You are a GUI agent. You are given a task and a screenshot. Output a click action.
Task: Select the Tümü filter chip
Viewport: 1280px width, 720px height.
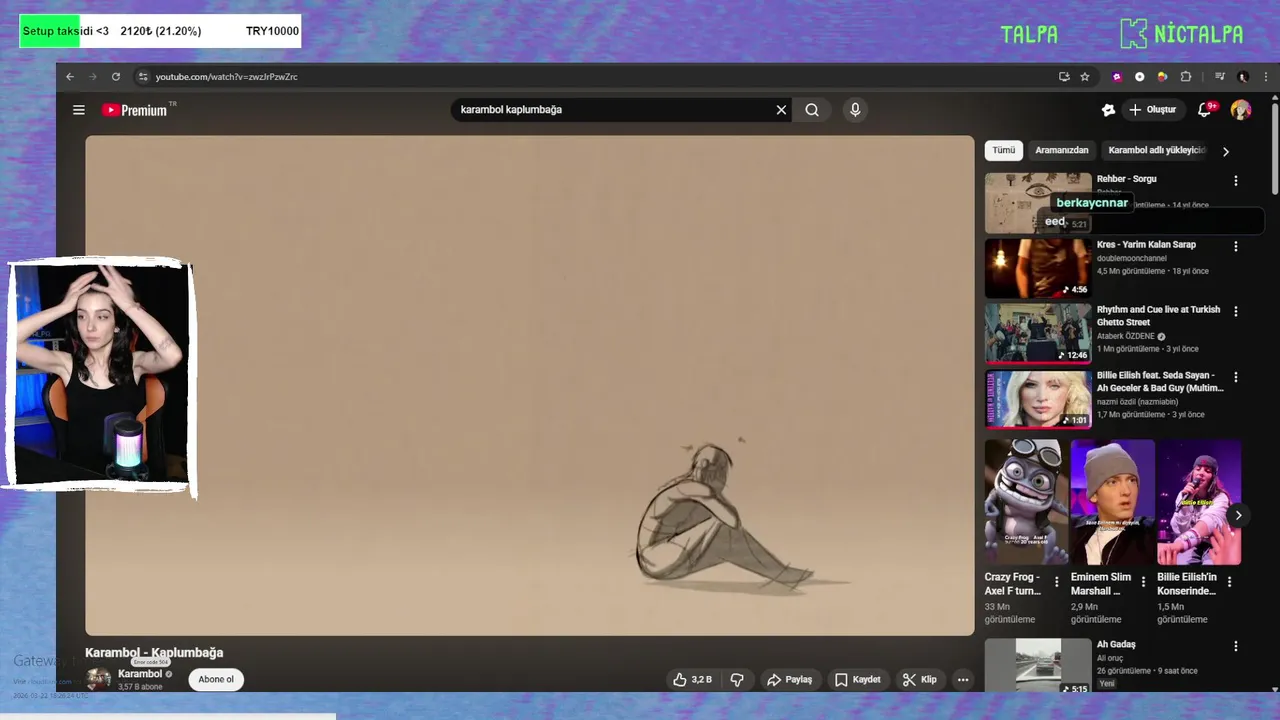tap(1004, 150)
